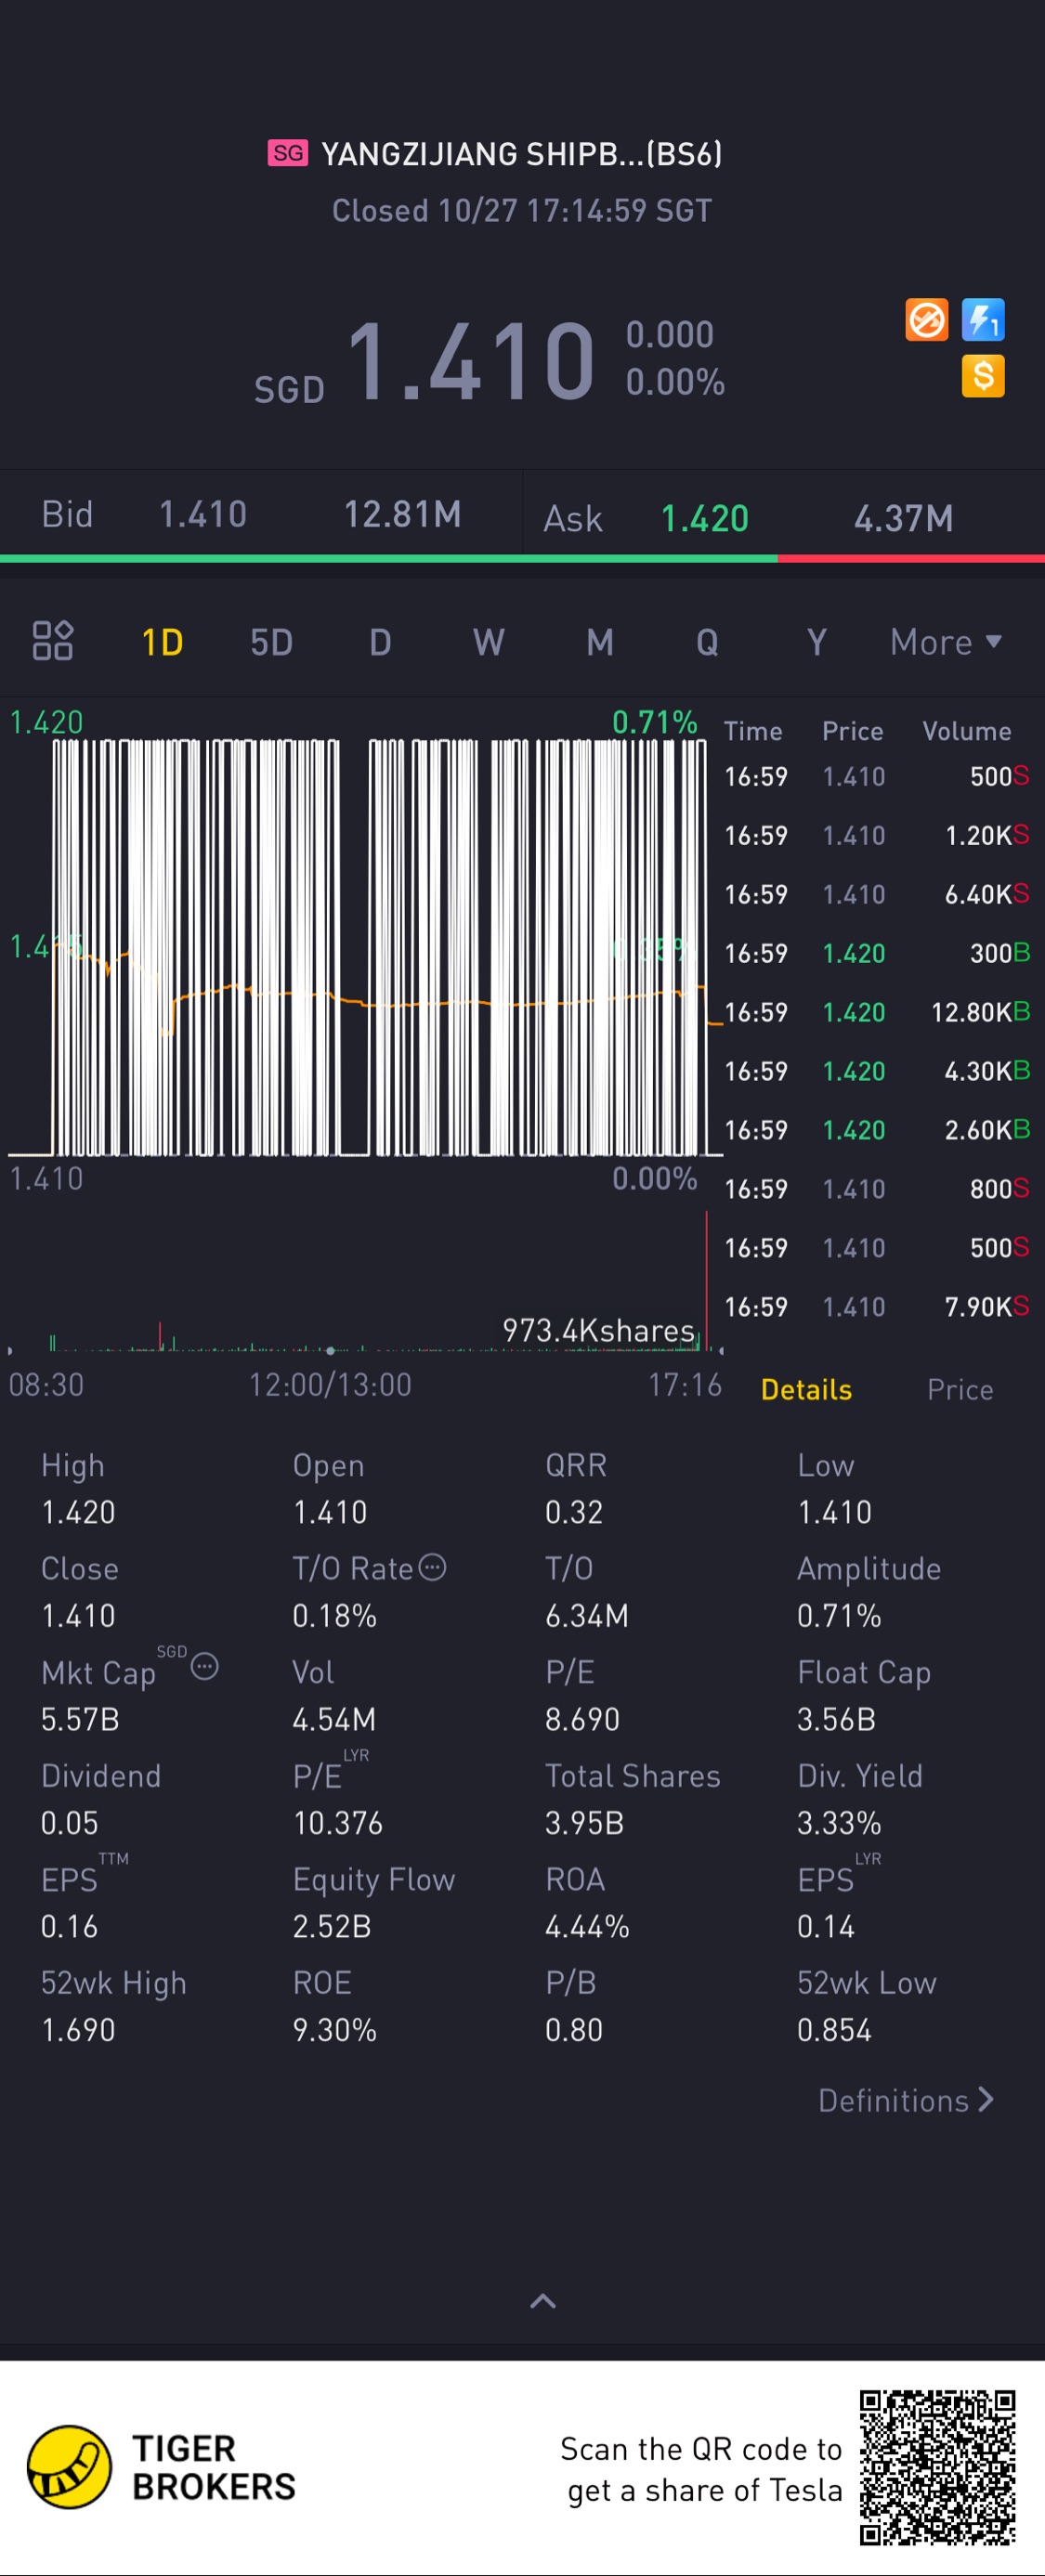Tap the ROE value 9.30%
This screenshot has width=1045, height=2576.
coord(334,2030)
